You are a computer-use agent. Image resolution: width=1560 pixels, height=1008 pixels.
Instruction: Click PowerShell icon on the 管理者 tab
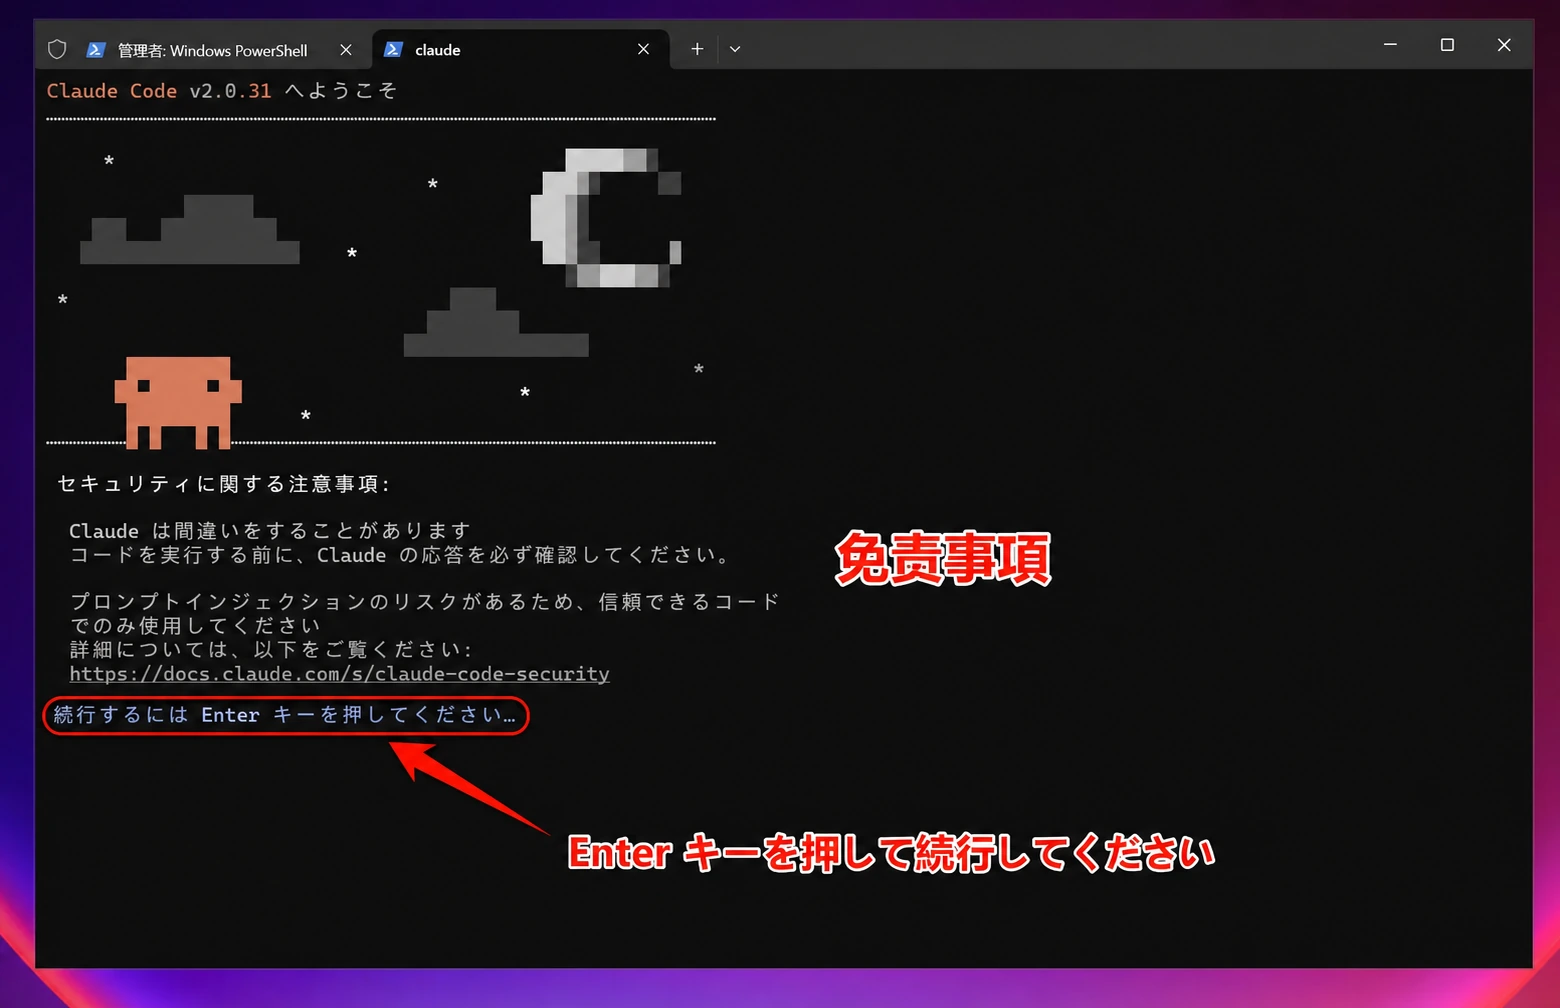tap(96, 49)
